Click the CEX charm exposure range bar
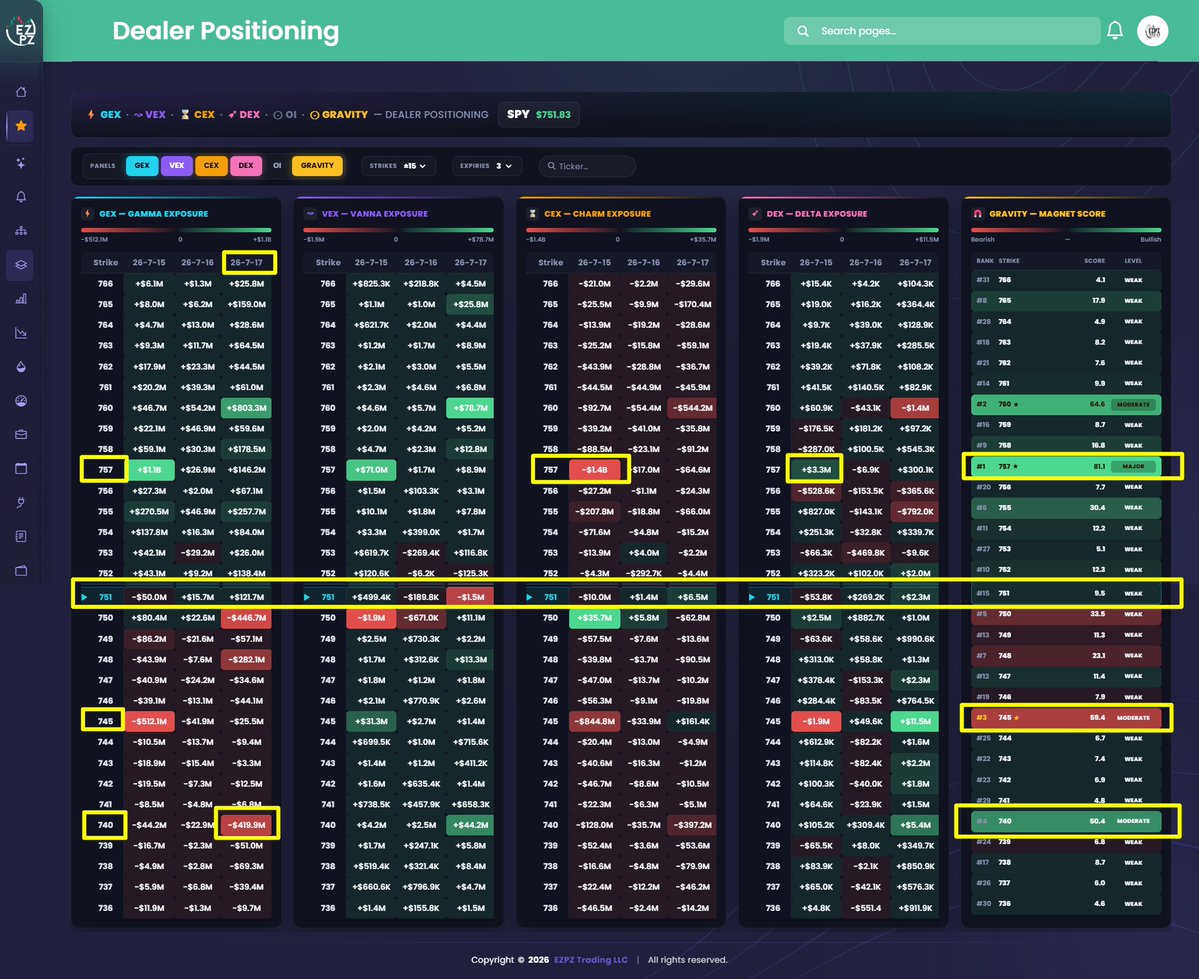This screenshot has height=979, width=1199. point(621,229)
